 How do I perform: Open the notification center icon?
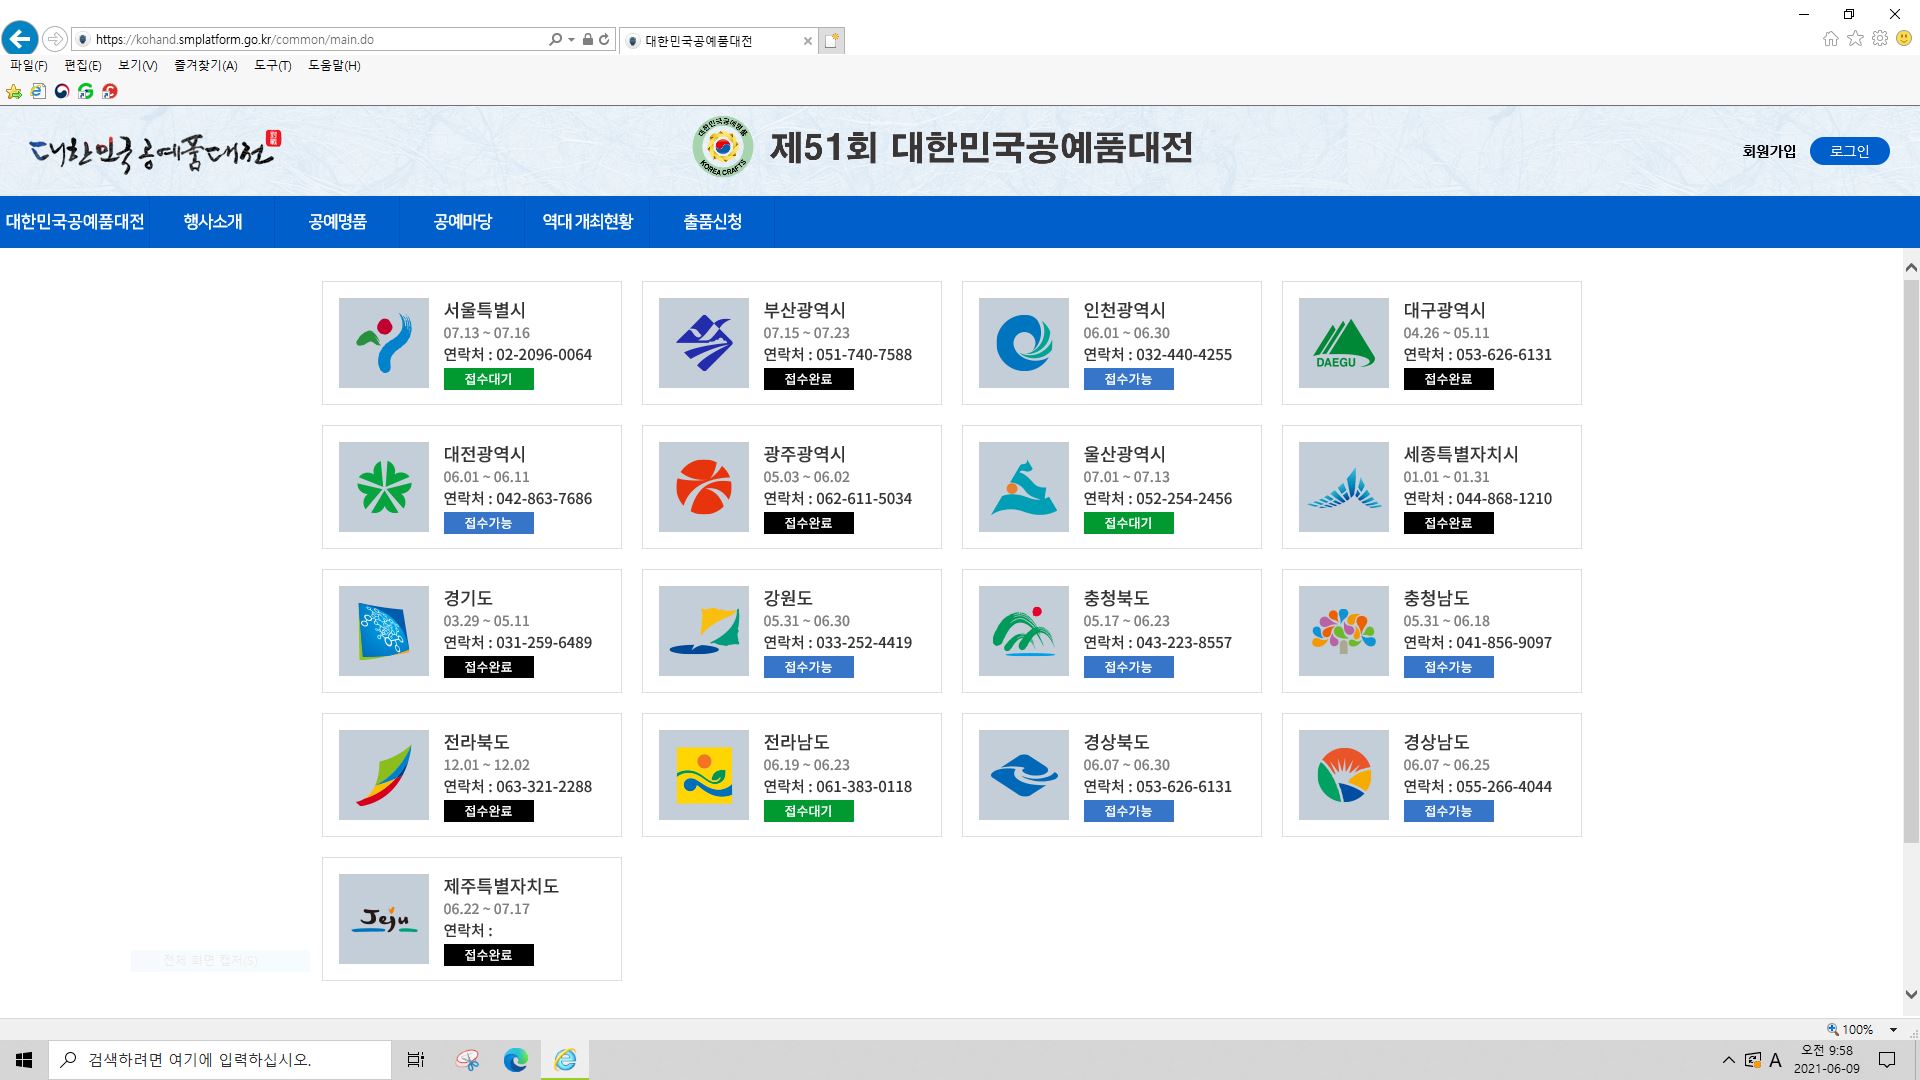pos(1887,1060)
